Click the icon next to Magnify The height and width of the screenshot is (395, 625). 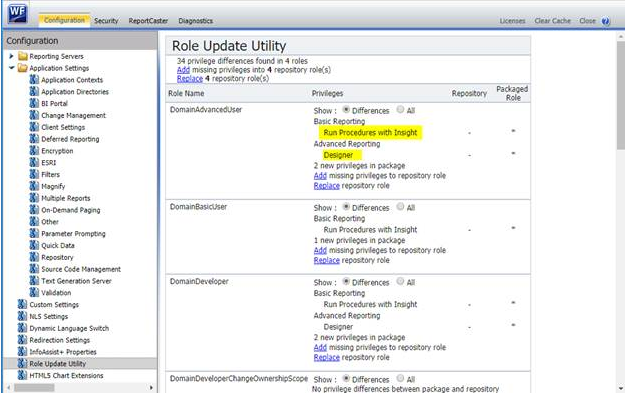click(34, 186)
